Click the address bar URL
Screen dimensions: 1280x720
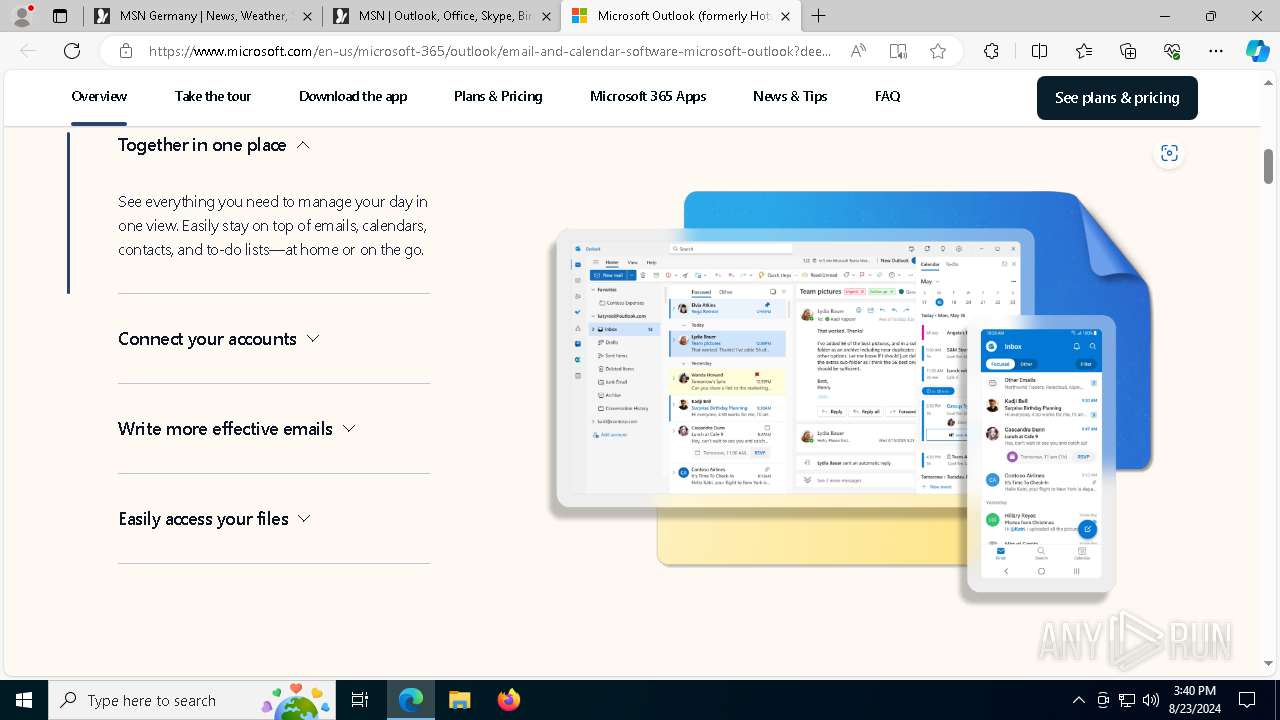pos(490,51)
